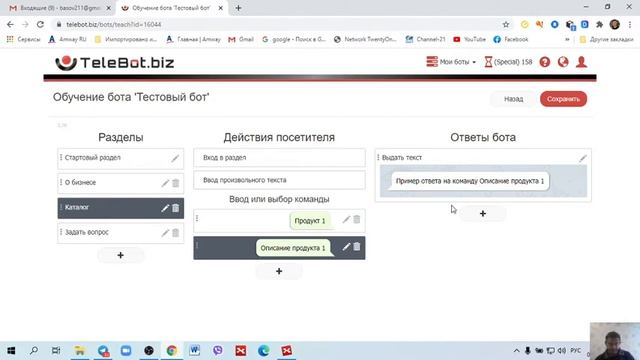Bookmark this page with the star icon
Screen dimensions: 640x360
click(x=506, y=24)
